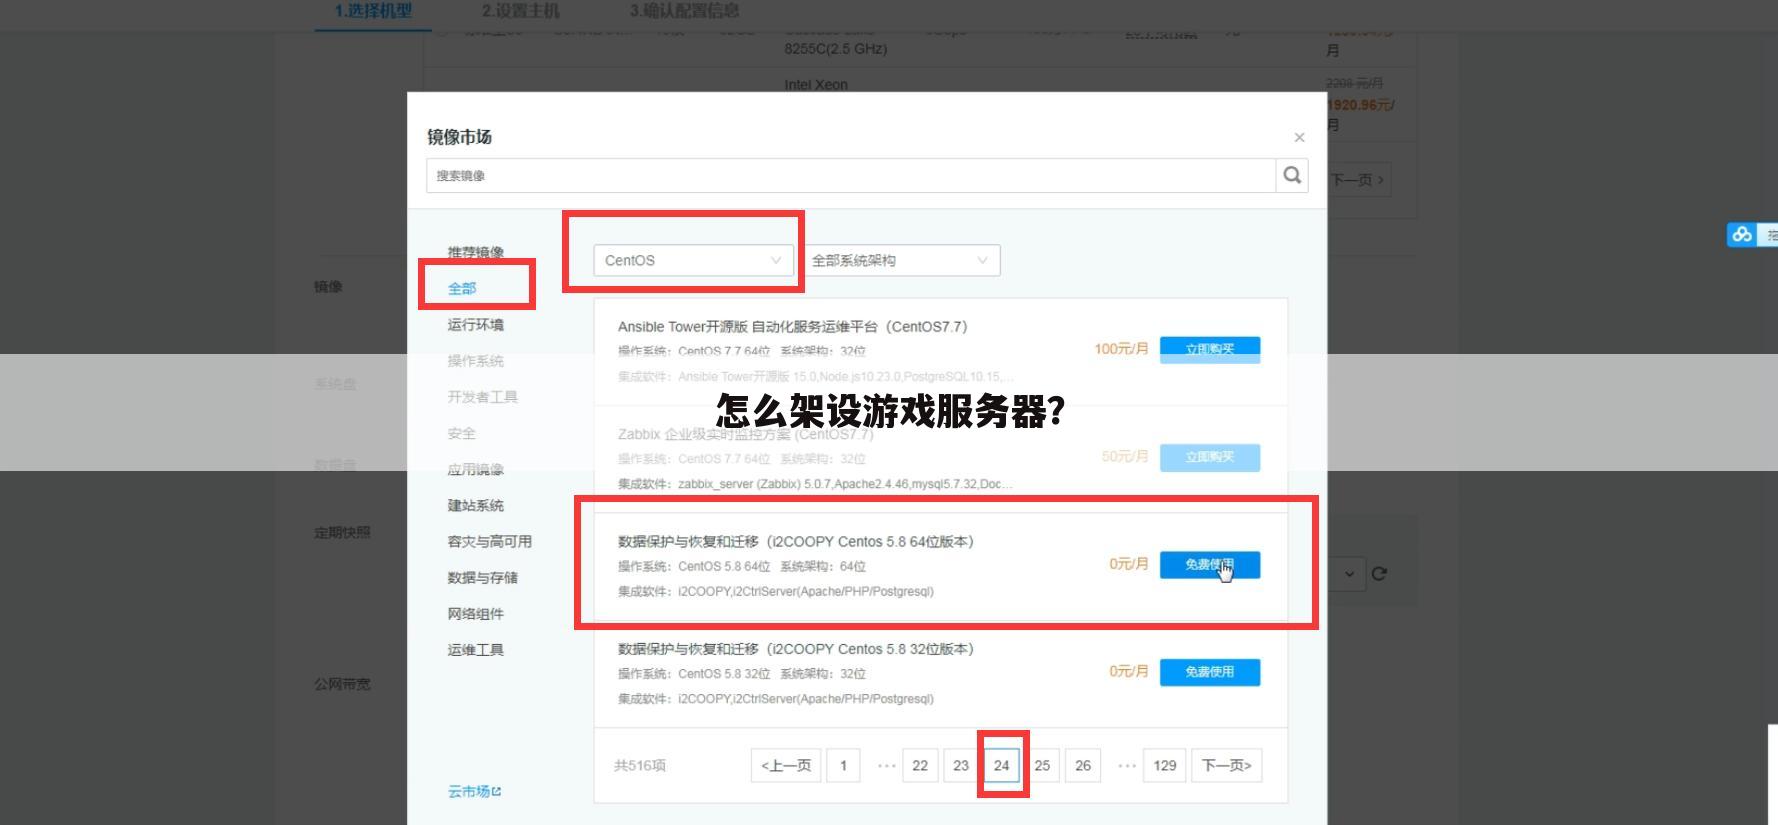Click 数据保护与恢复和迁移 32位版本 title
1778x825 pixels.
(x=795, y=649)
